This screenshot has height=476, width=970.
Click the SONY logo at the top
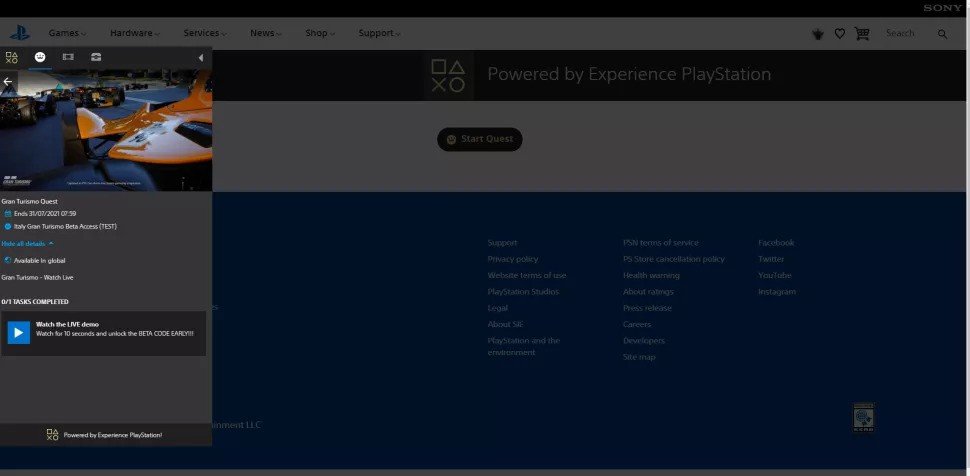943,8
